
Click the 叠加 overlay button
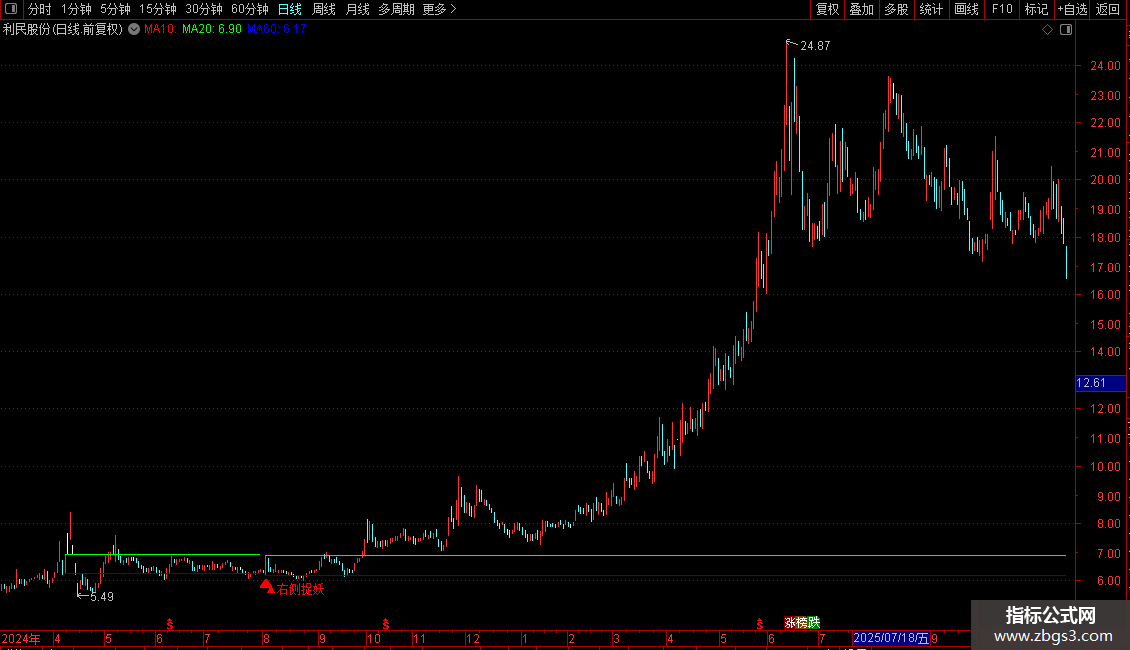click(861, 9)
